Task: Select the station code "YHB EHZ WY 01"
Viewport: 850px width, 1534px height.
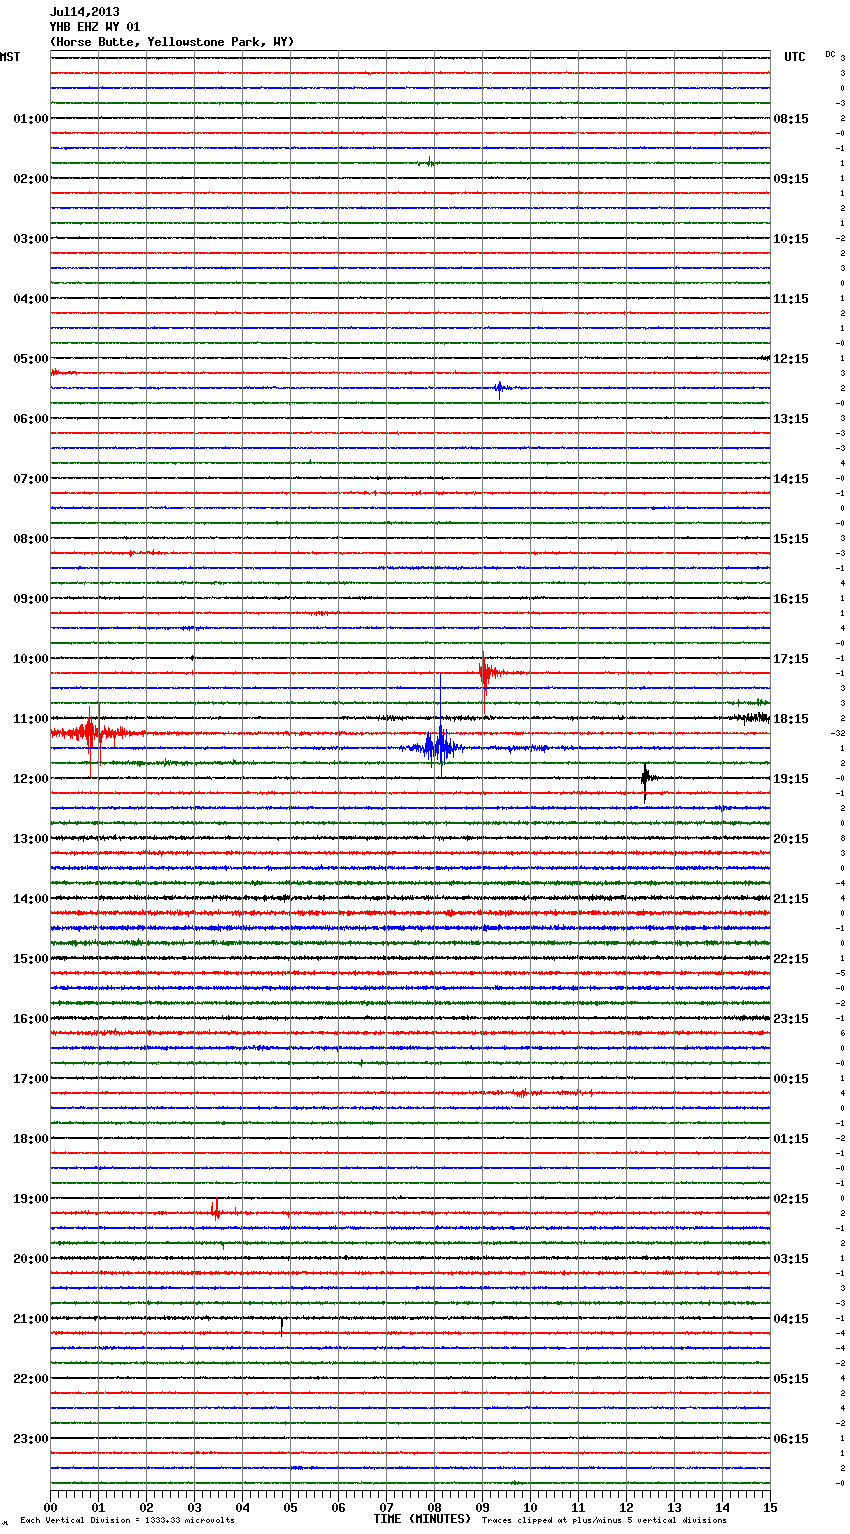Action: click(x=95, y=27)
